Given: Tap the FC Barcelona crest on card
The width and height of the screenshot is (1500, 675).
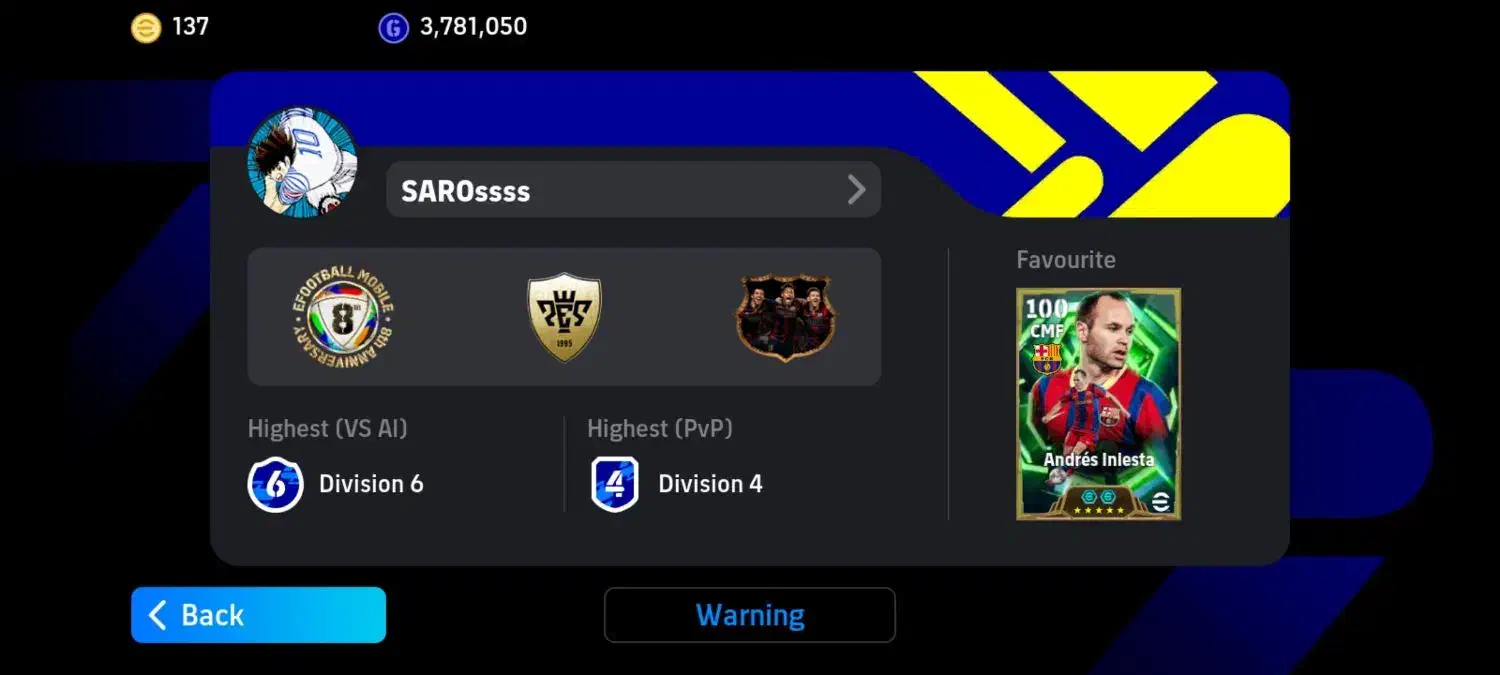Looking at the screenshot, I should coord(1047,358).
